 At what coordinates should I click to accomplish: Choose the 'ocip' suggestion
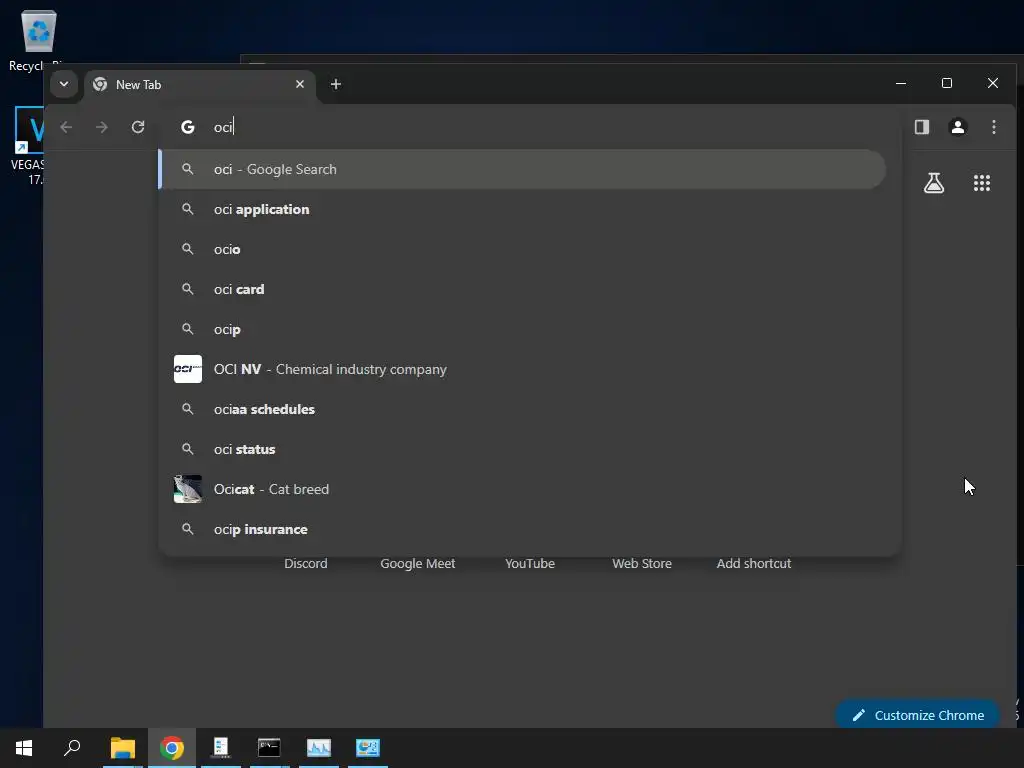(x=522, y=329)
